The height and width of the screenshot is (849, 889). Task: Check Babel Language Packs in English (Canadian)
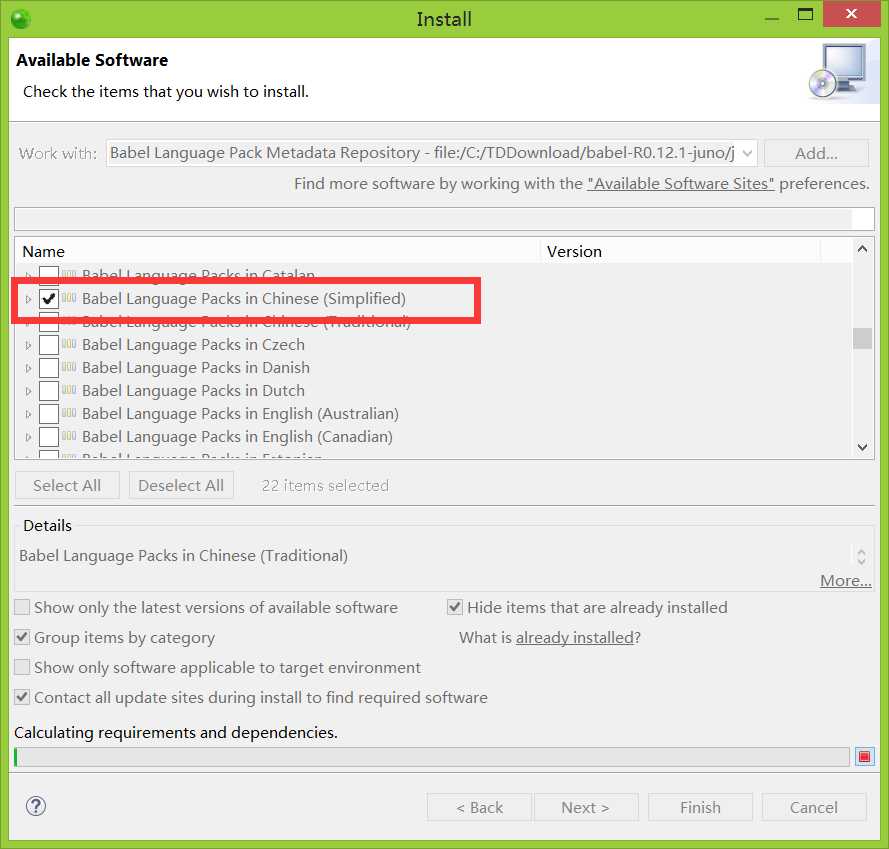(49, 437)
